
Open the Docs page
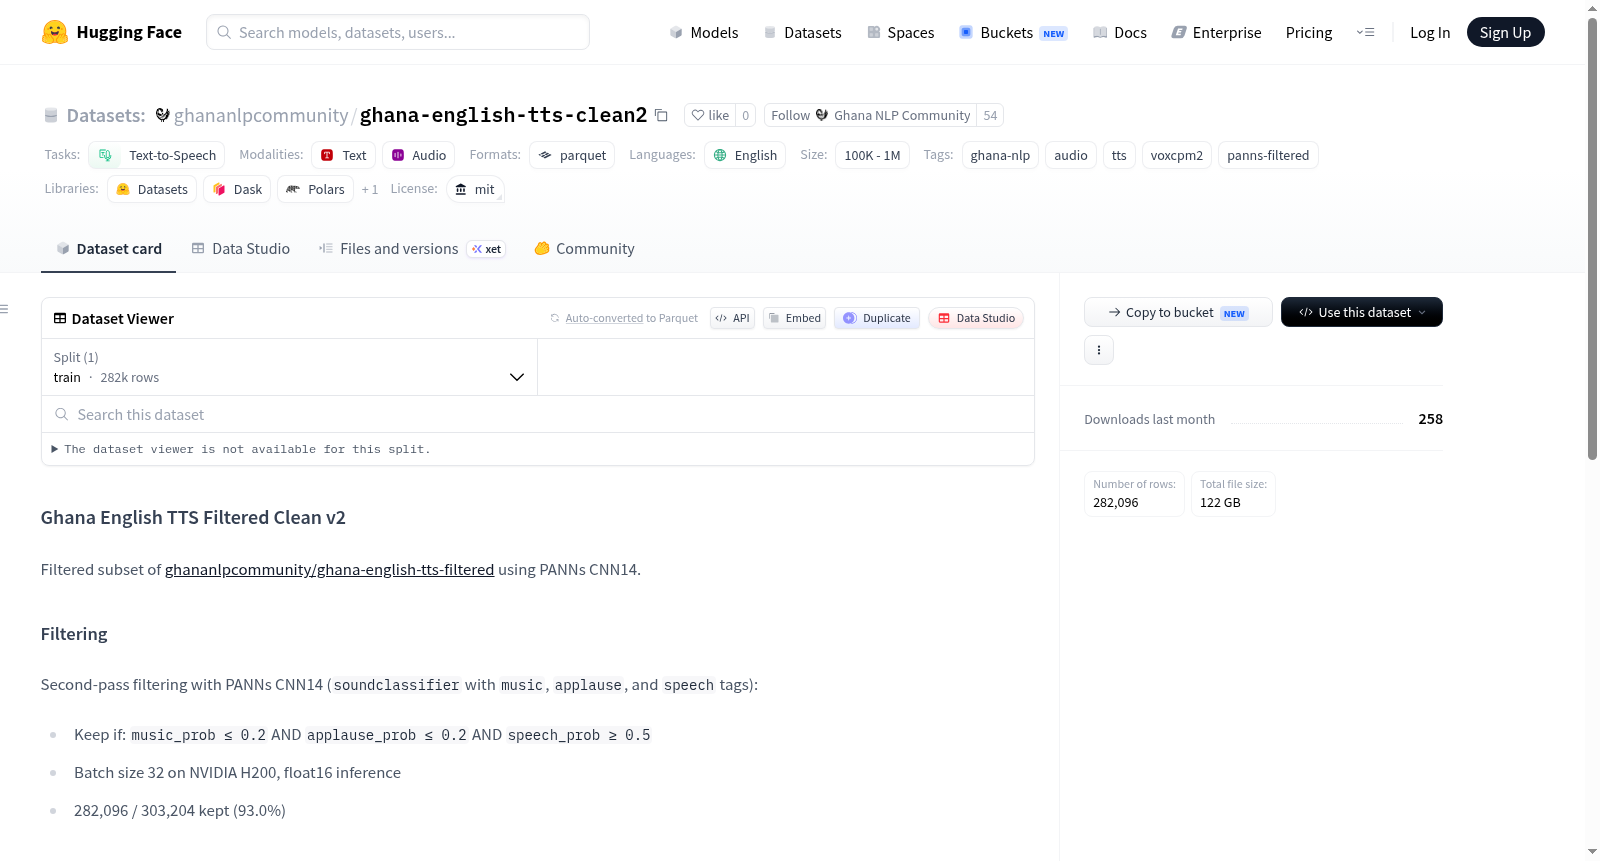pos(1120,32)
